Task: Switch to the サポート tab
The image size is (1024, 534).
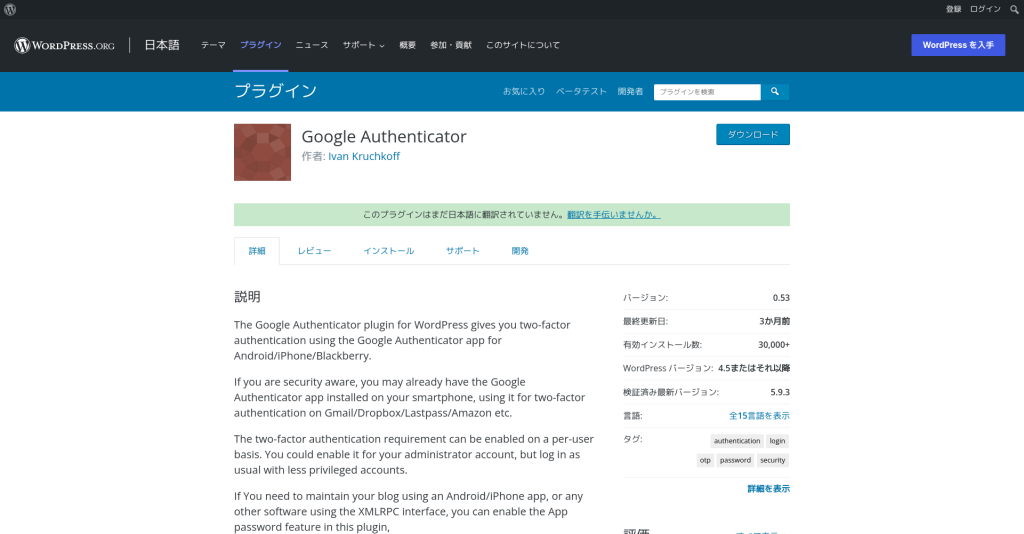Action: click(462, 251)
